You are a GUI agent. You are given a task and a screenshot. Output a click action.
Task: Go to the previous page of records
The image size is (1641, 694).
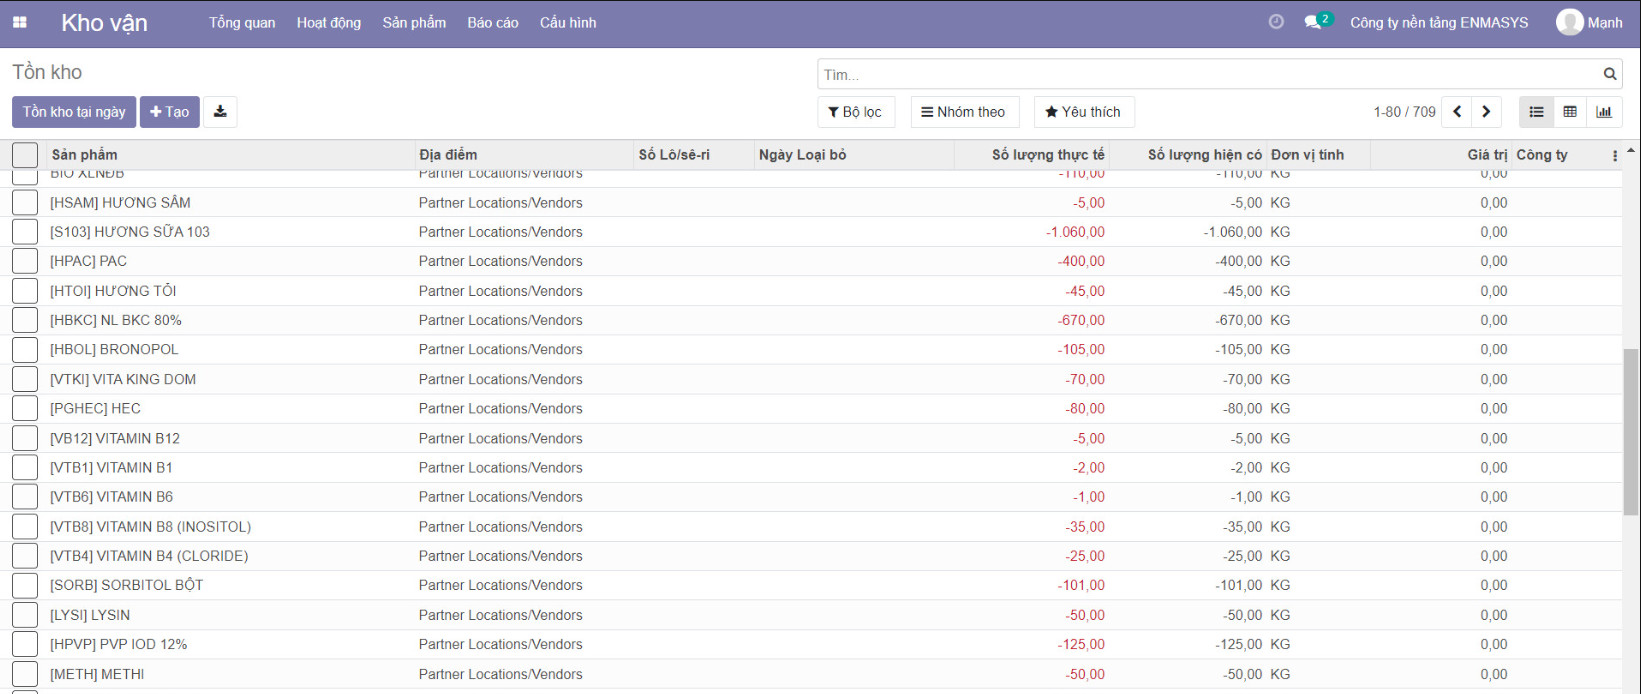coord(1457,112)
